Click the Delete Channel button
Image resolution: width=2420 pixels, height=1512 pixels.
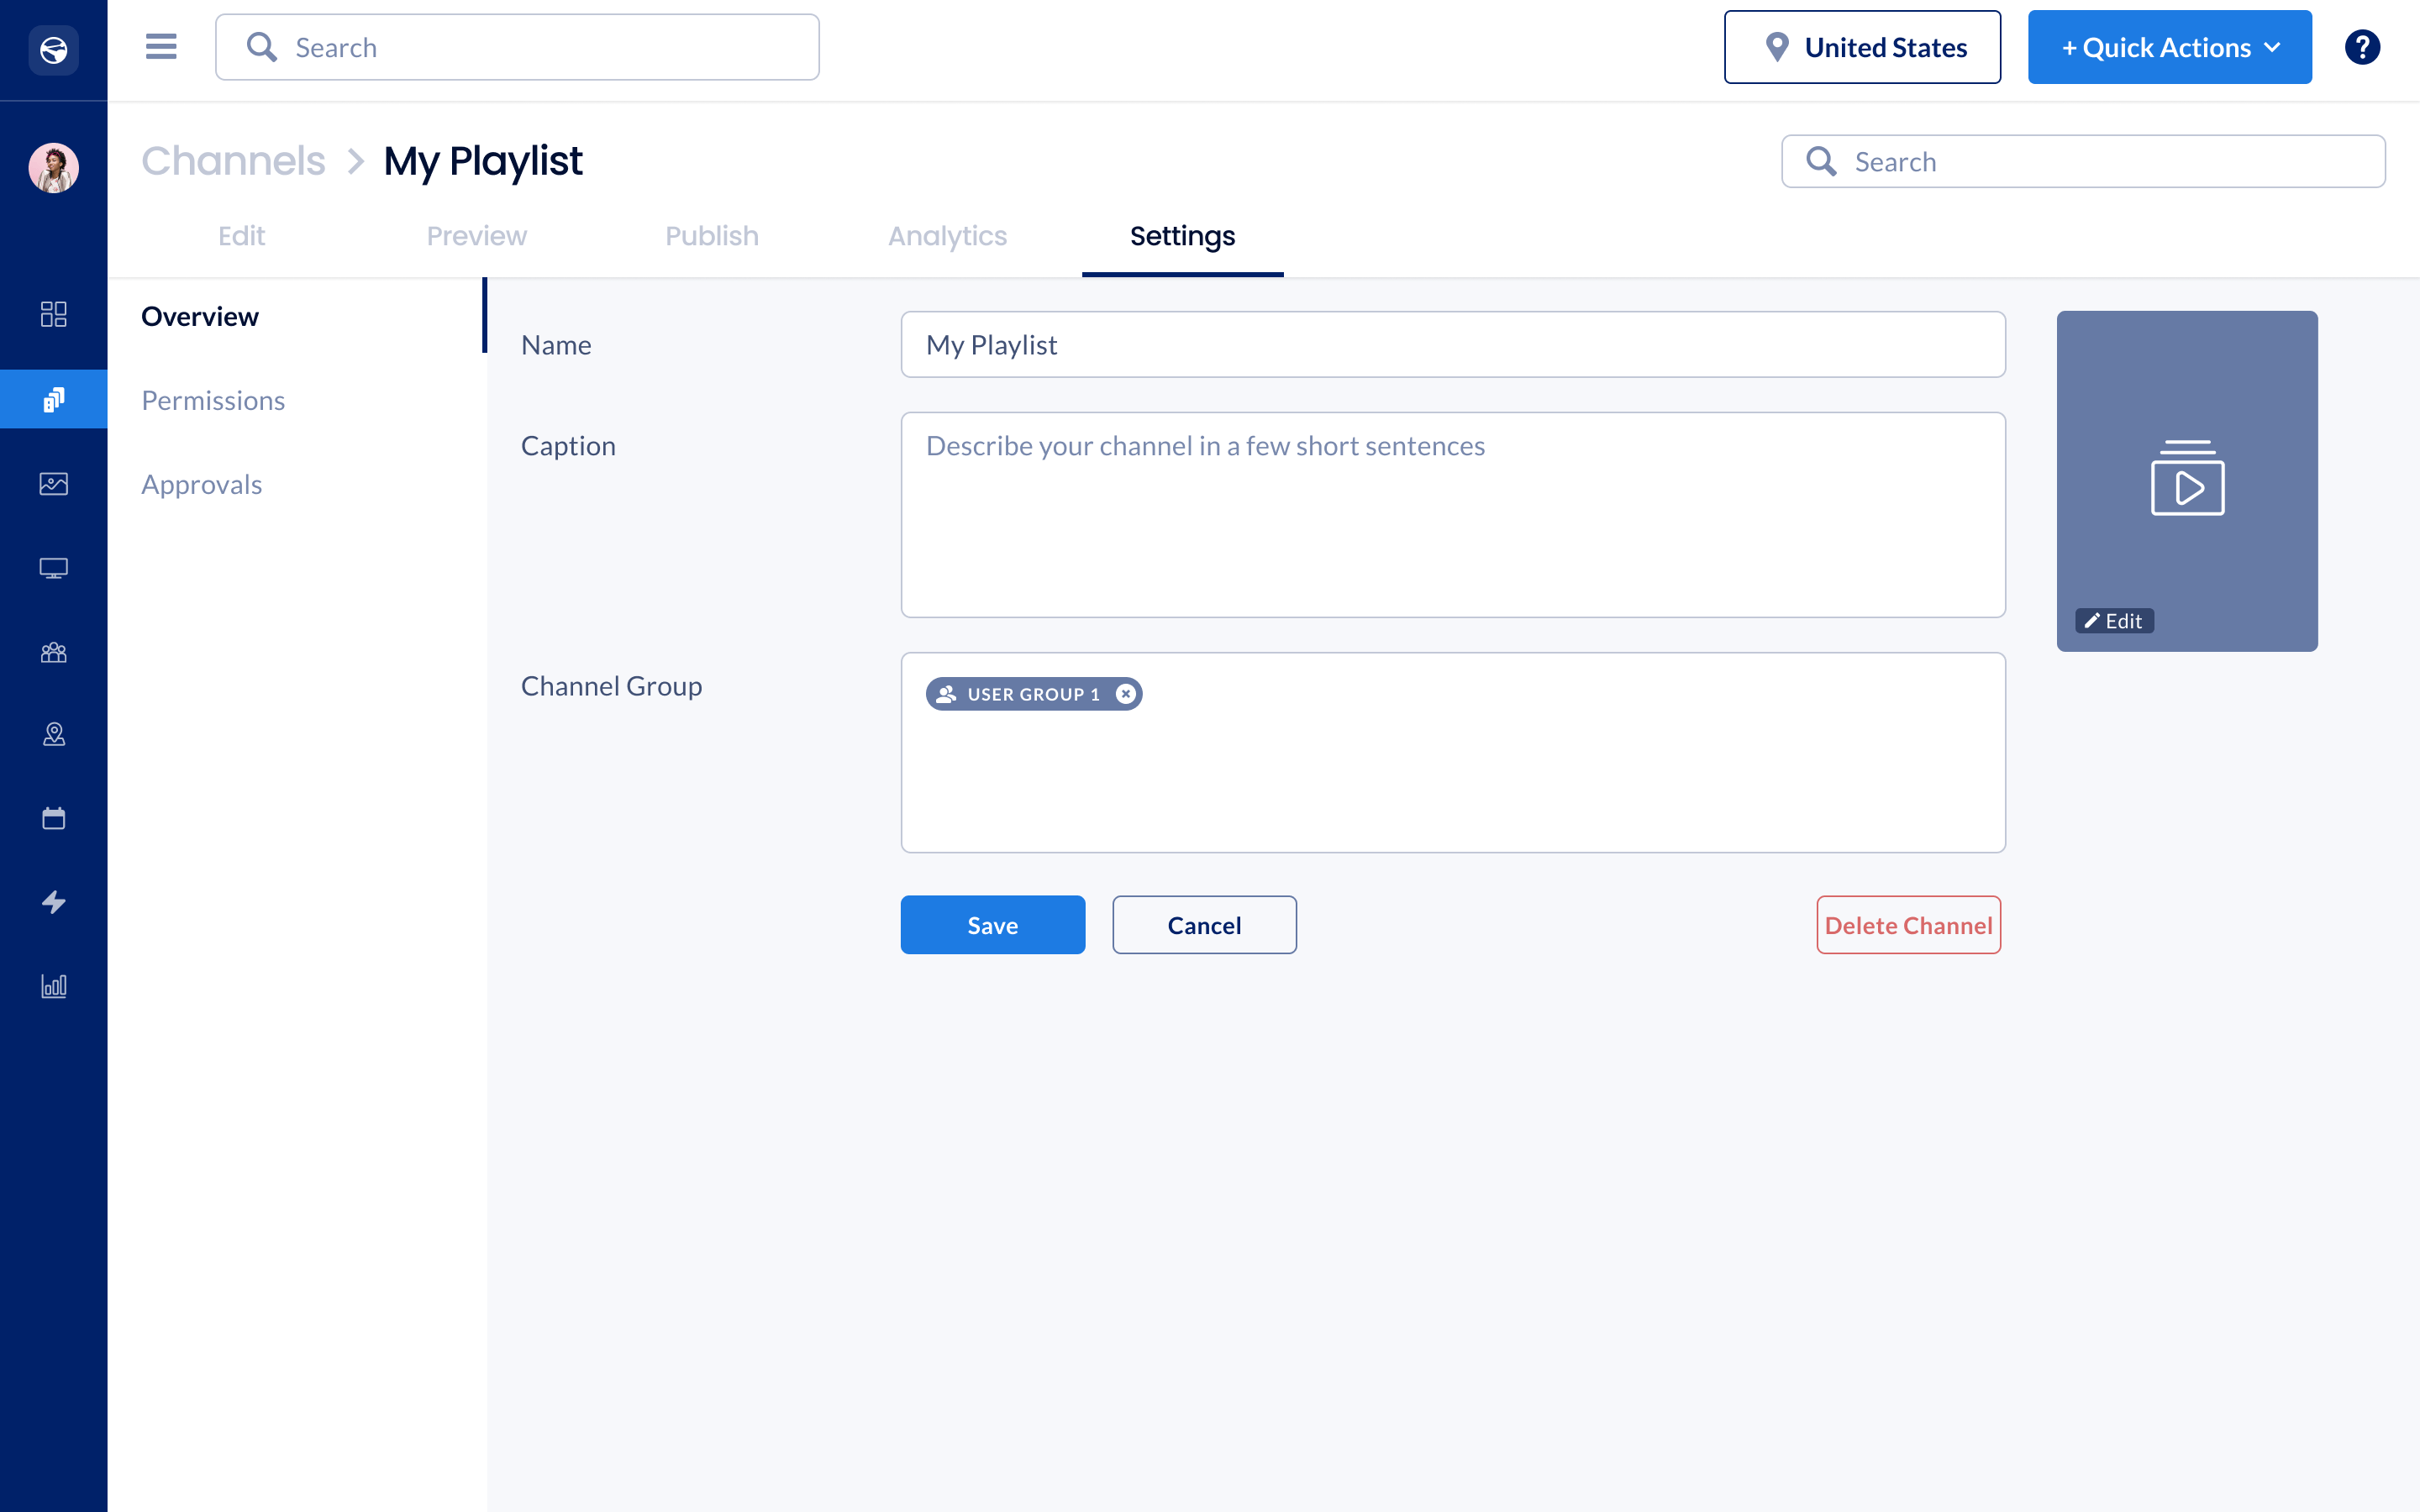coord(1908,925)
